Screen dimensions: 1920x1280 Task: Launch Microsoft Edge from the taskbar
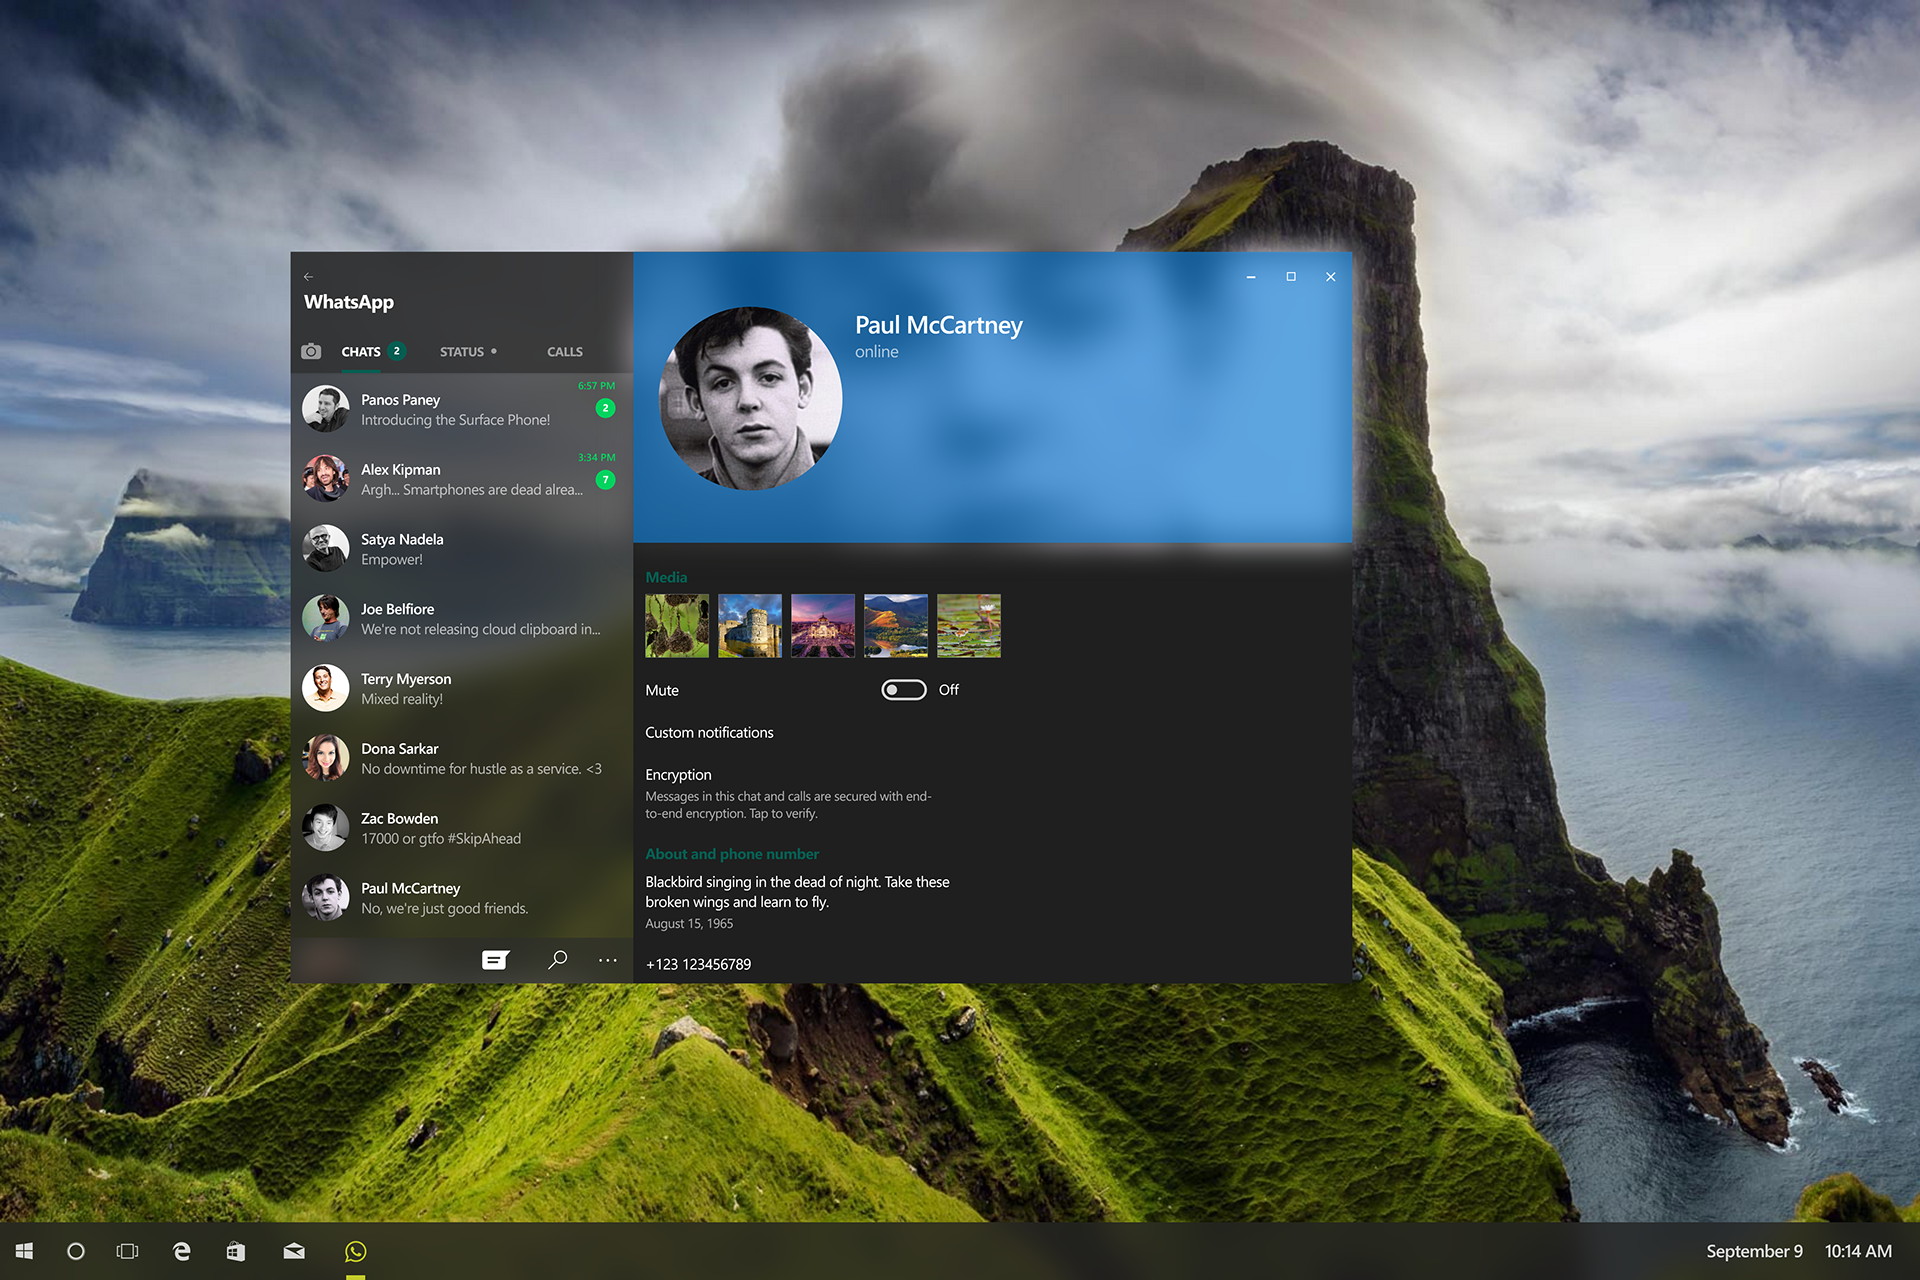pos(182,1251)
